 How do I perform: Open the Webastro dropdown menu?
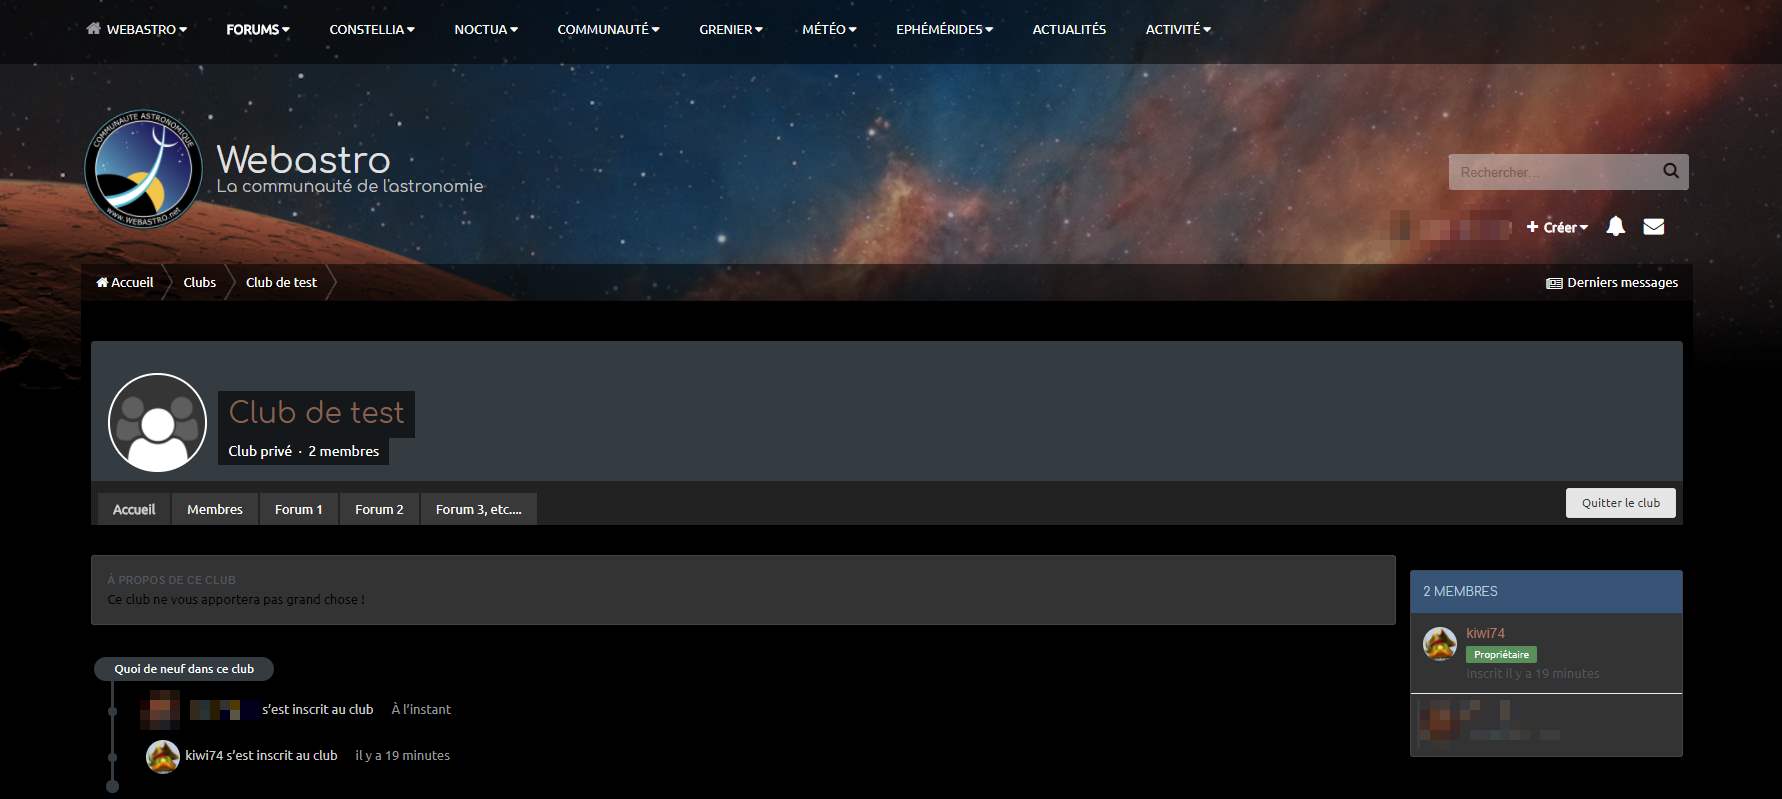pyautogui.click(x=137, y=30)
